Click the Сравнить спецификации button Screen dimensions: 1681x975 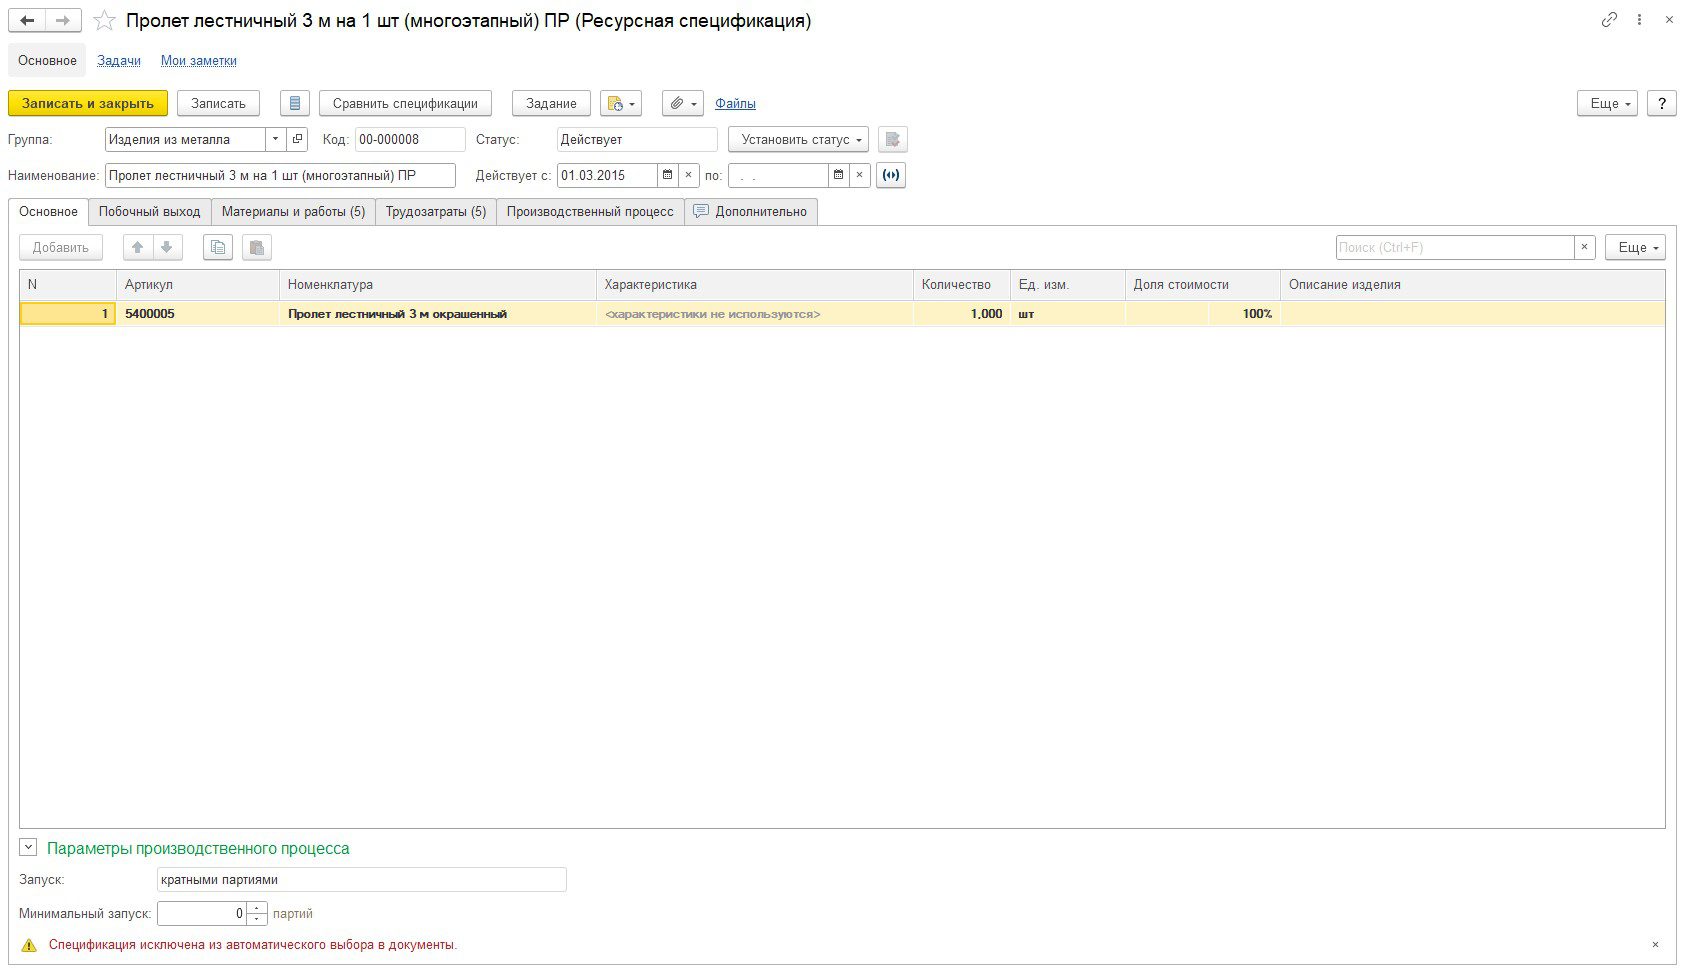[x=405, y=104]
